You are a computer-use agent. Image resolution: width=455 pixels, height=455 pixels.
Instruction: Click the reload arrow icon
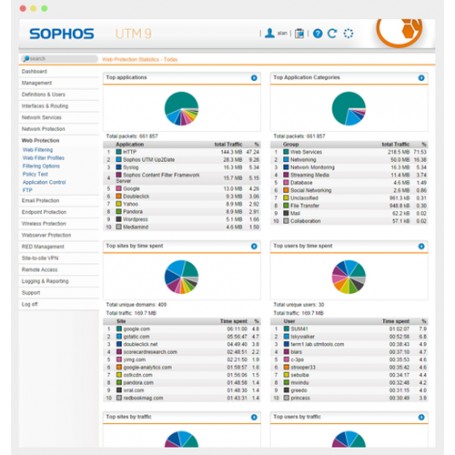point(332,33)
